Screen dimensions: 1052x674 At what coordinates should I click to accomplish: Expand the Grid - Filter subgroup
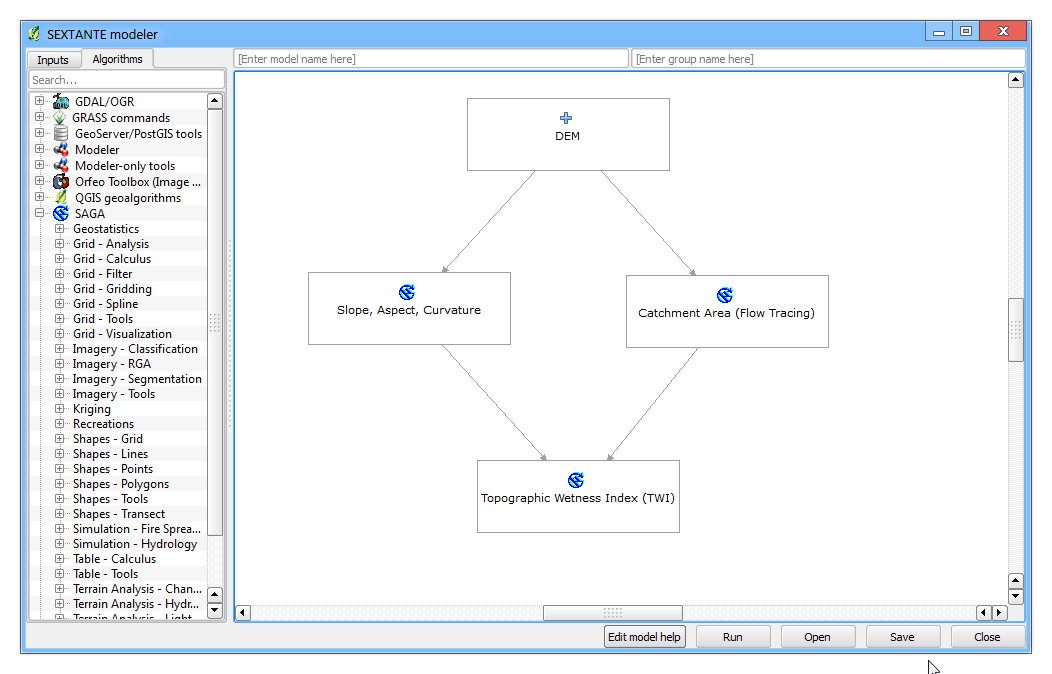click(60, 274)
